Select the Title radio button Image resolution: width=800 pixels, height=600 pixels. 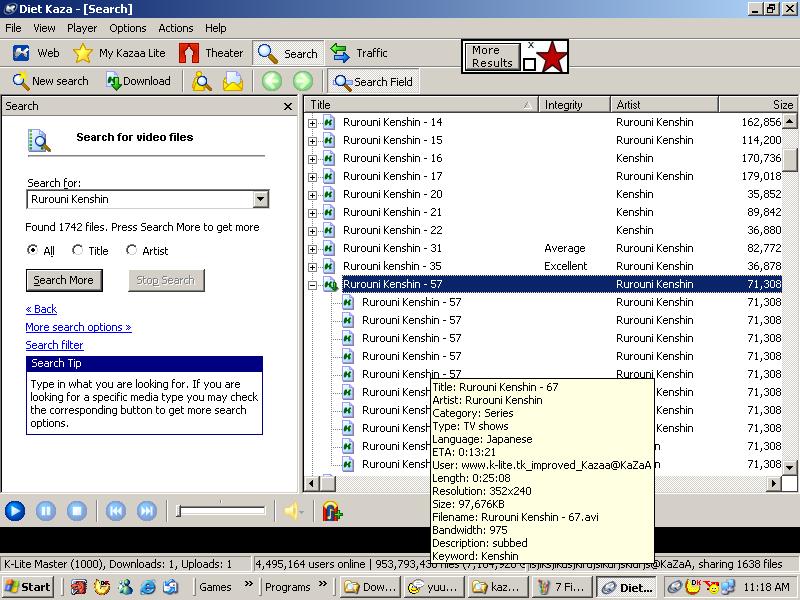point(78,251)
